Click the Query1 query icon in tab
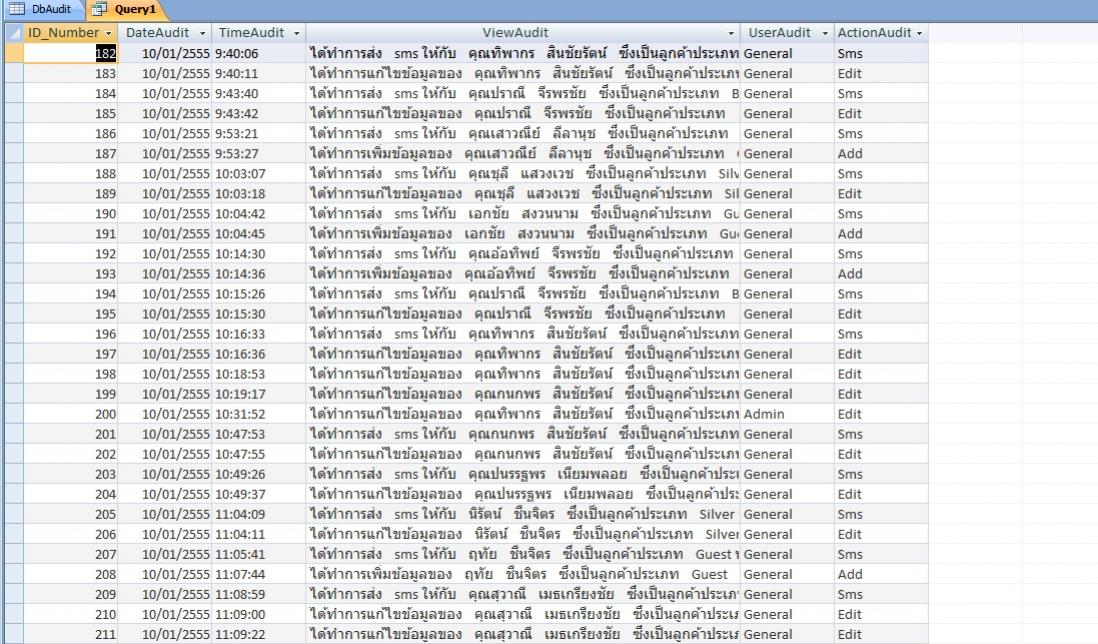 tap(100, 9)
